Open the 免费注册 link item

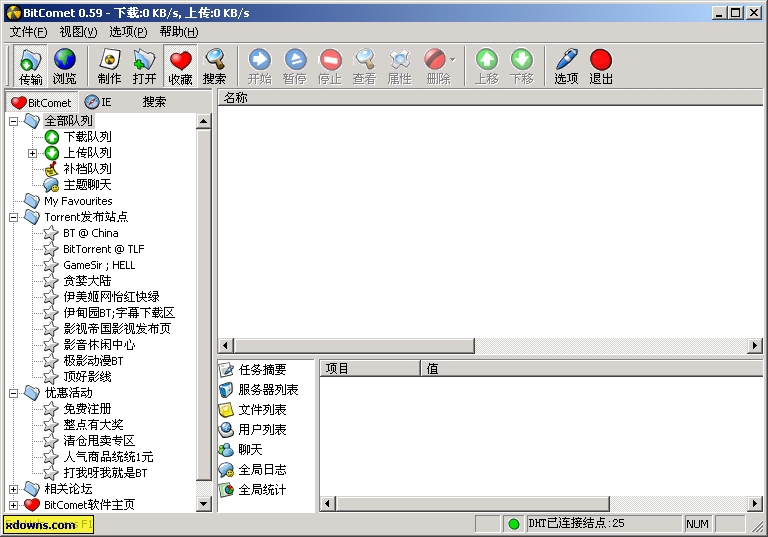point(87,409)
